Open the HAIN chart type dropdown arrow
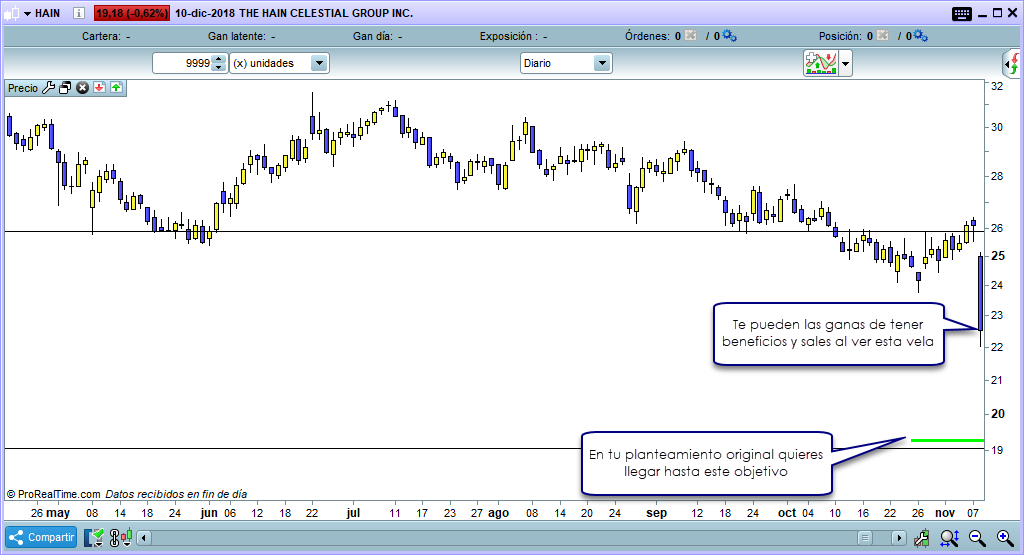This screenshot has width=1024, height=555. click(25, 14)
